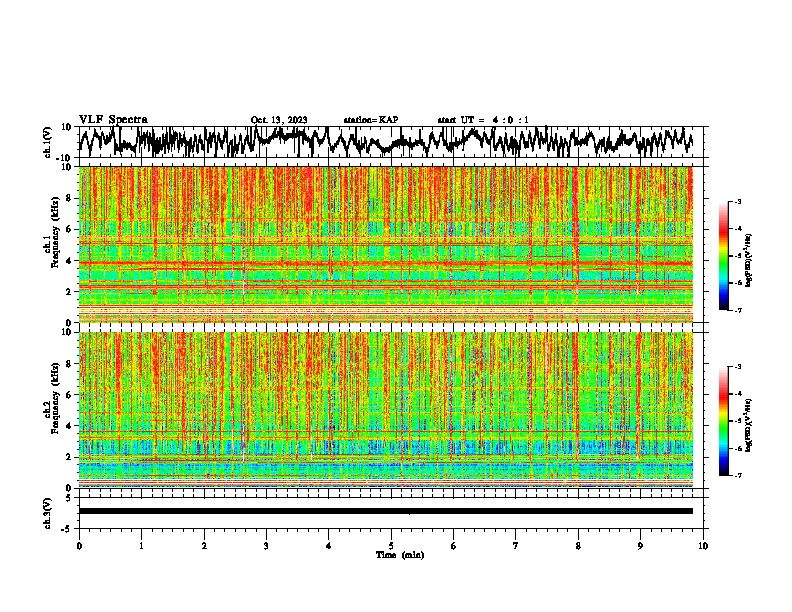
Task: Click the ch.3(V) axis label
Action: [48, 513]
